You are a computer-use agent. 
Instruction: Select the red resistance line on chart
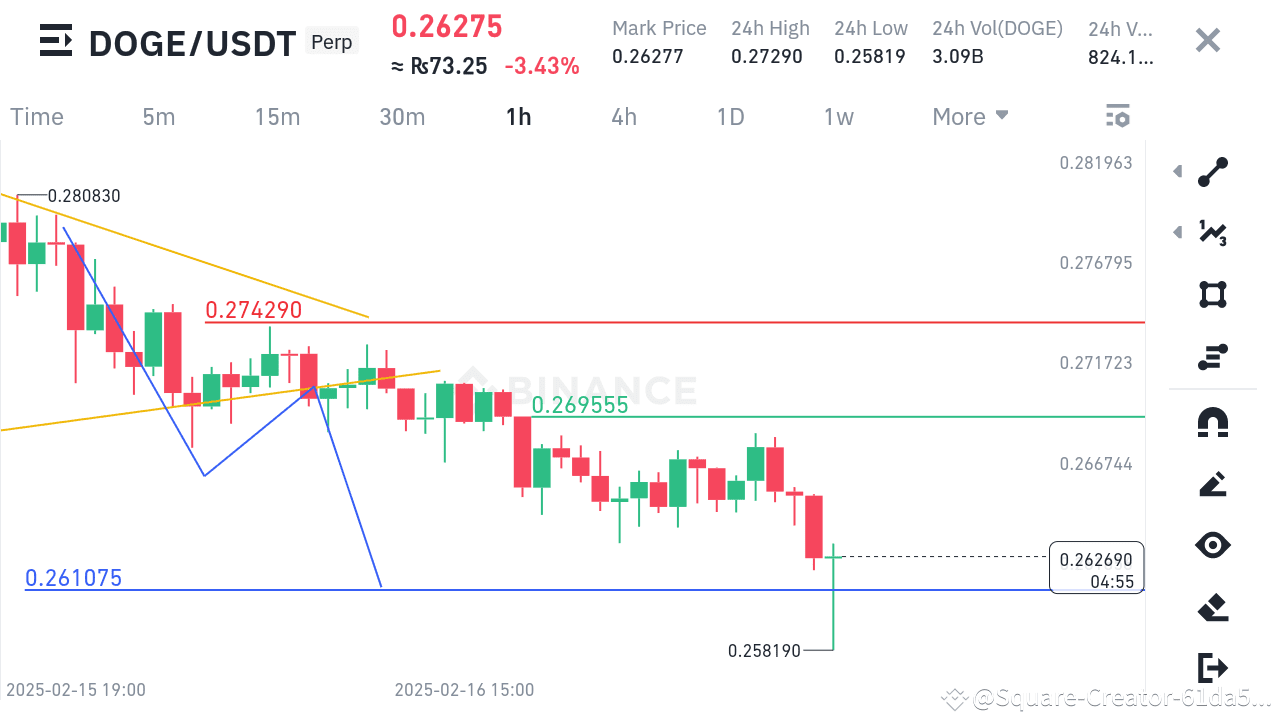[700, 322]
